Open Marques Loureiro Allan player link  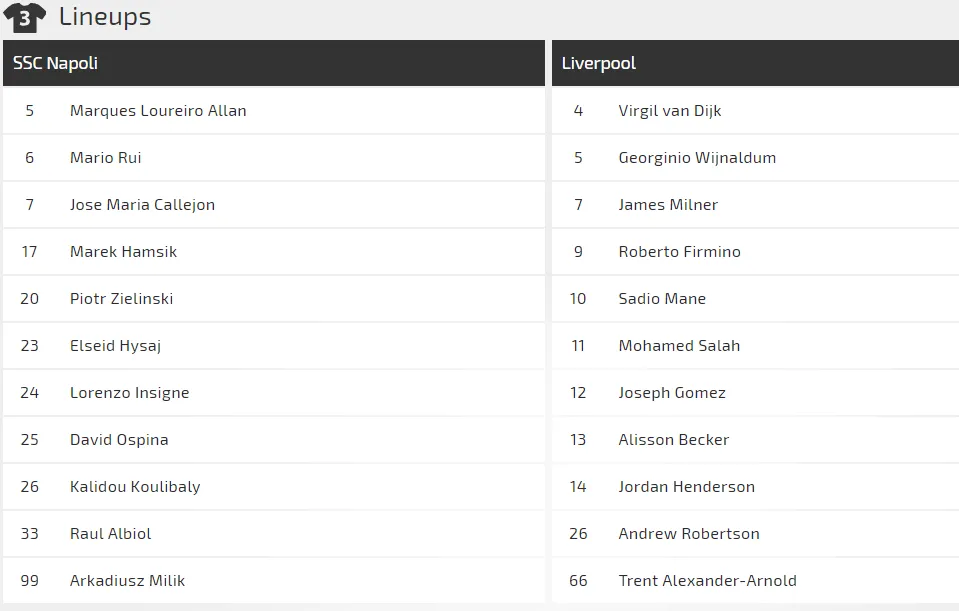point(158,111)
